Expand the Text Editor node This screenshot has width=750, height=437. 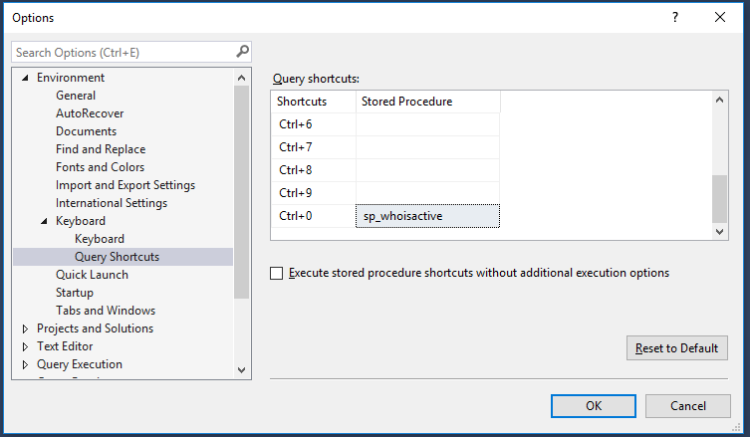tap(26, 347)
